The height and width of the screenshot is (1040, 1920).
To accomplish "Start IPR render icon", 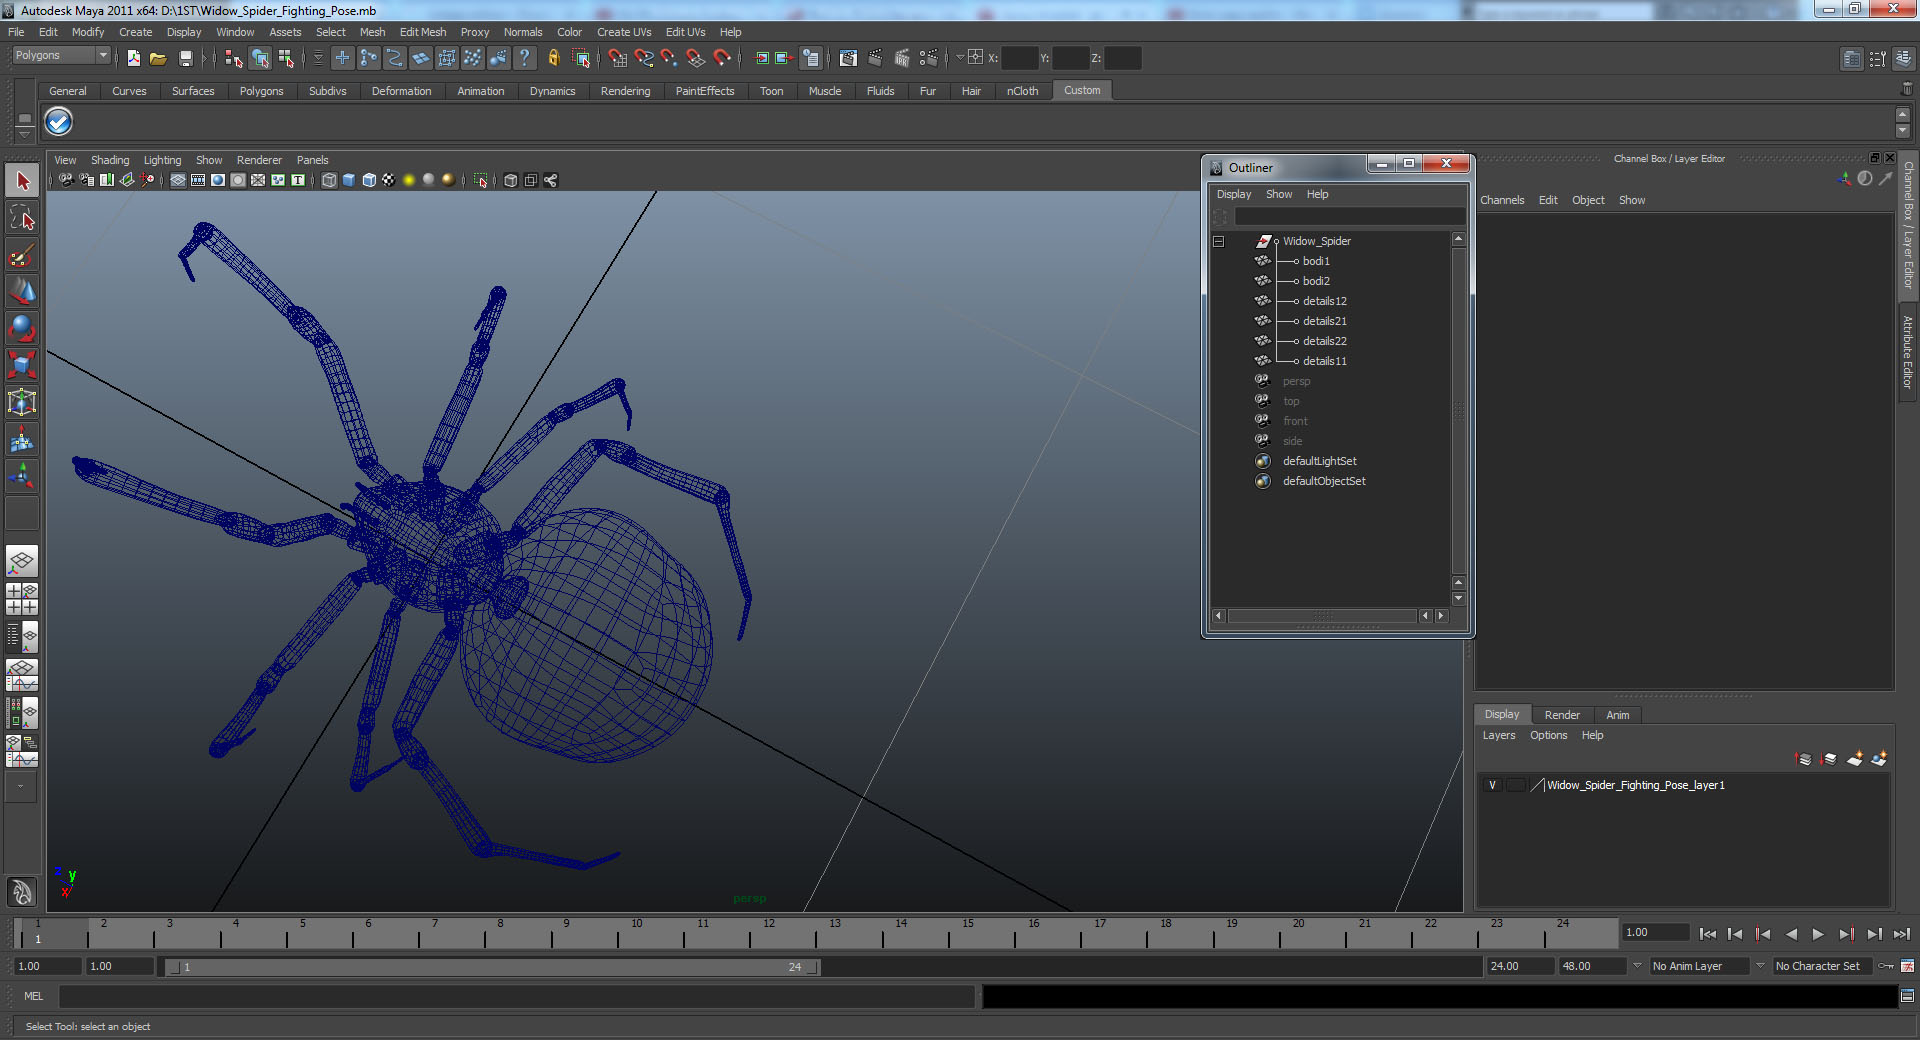I will [901, 58].
